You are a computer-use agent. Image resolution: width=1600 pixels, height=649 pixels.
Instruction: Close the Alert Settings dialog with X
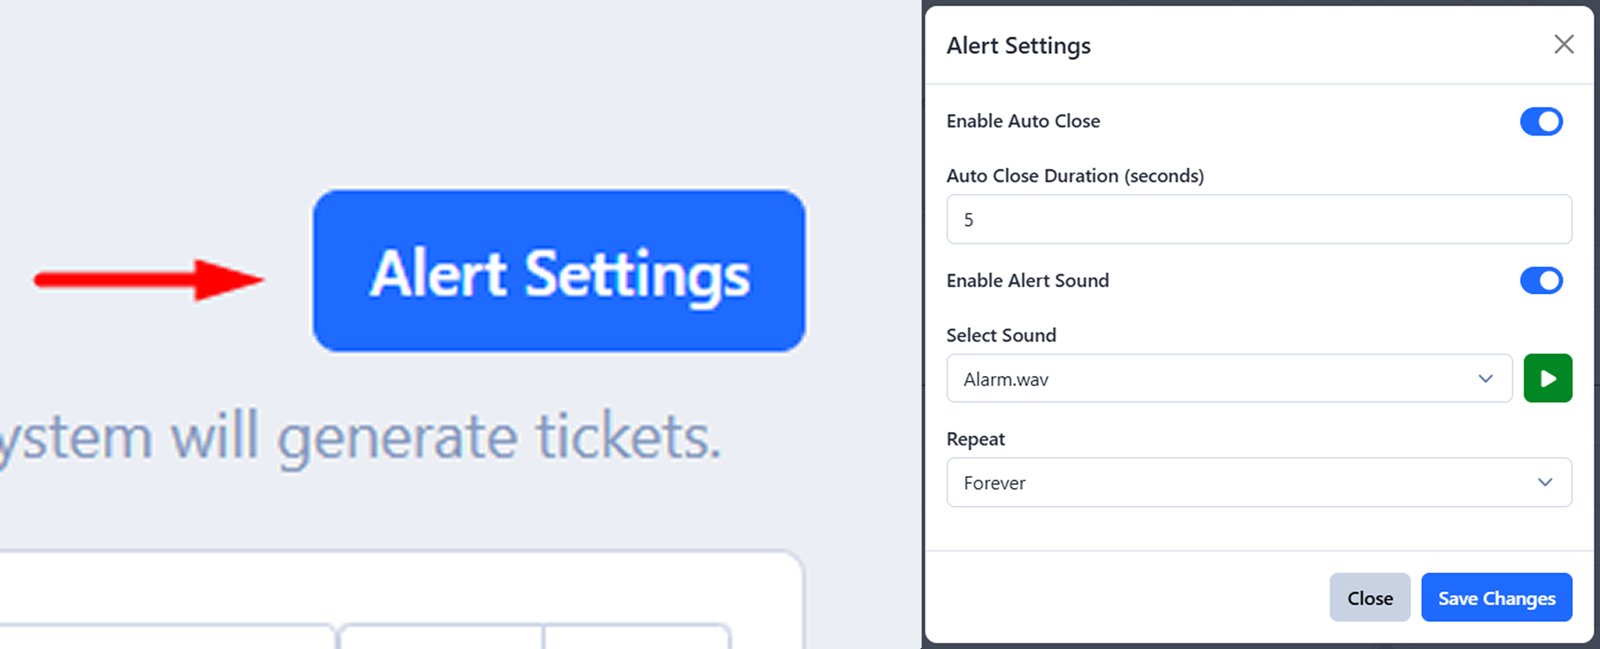pyautogui.click(x=1563, y=44)
